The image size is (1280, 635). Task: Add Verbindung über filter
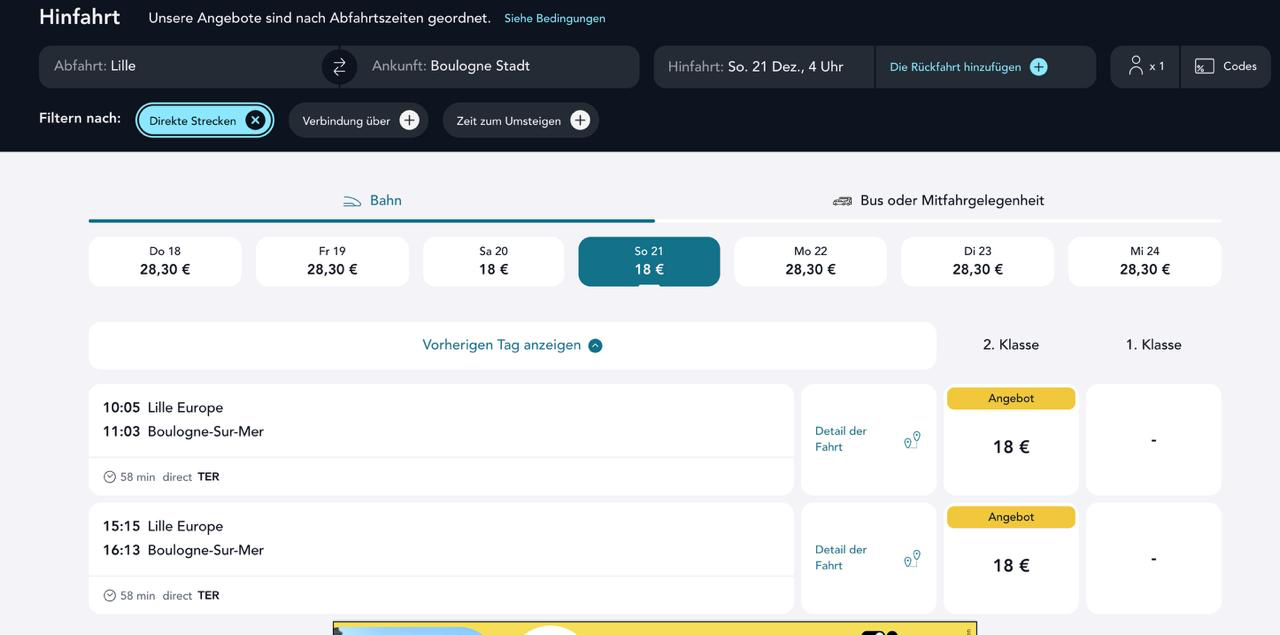coord(409,121)
